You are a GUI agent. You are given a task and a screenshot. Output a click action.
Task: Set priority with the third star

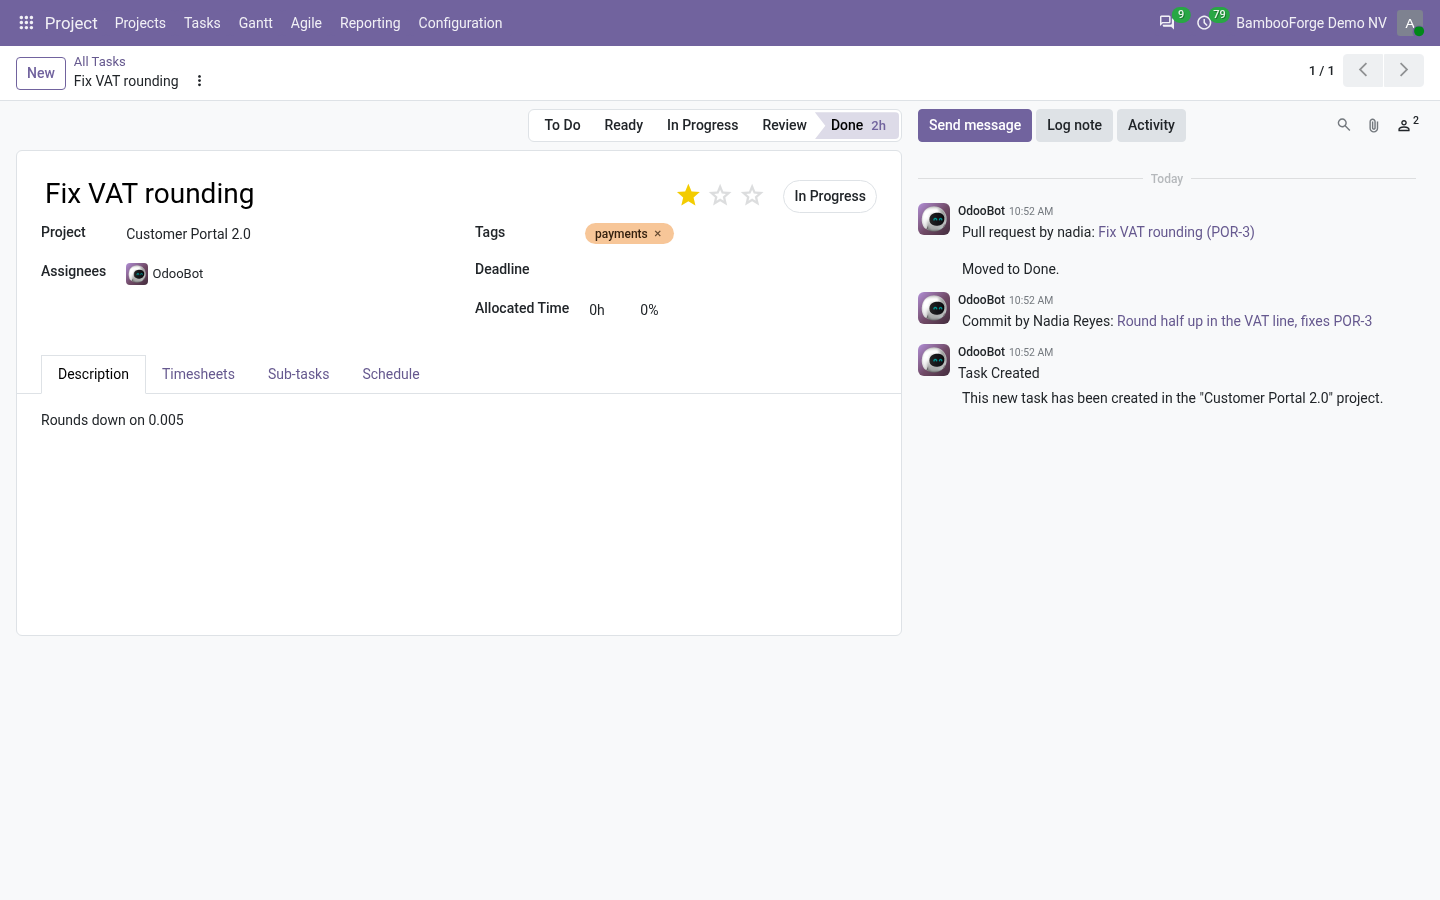pyautogui.click(x=752, y=196)
